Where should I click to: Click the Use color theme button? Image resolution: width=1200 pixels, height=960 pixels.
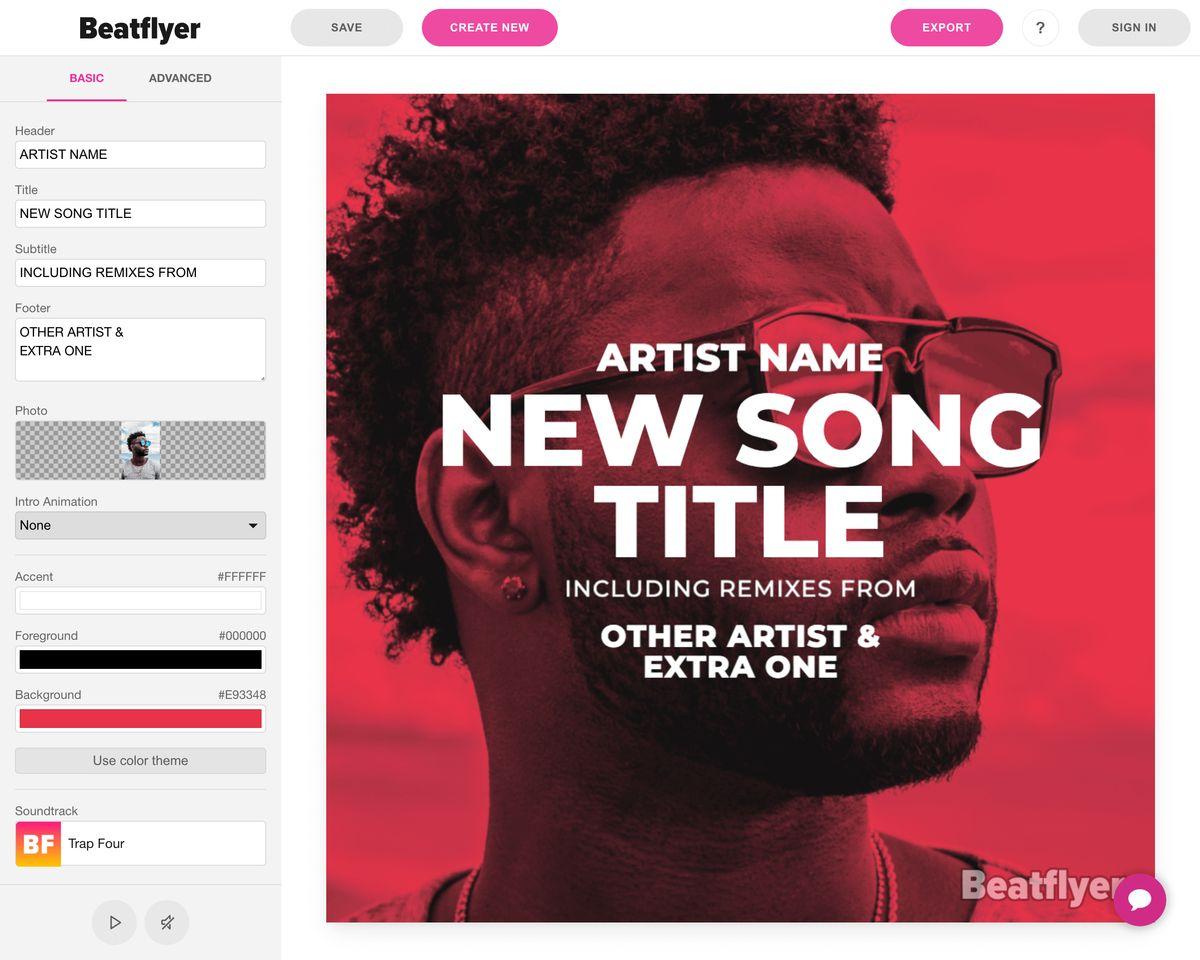click(140, 761)
